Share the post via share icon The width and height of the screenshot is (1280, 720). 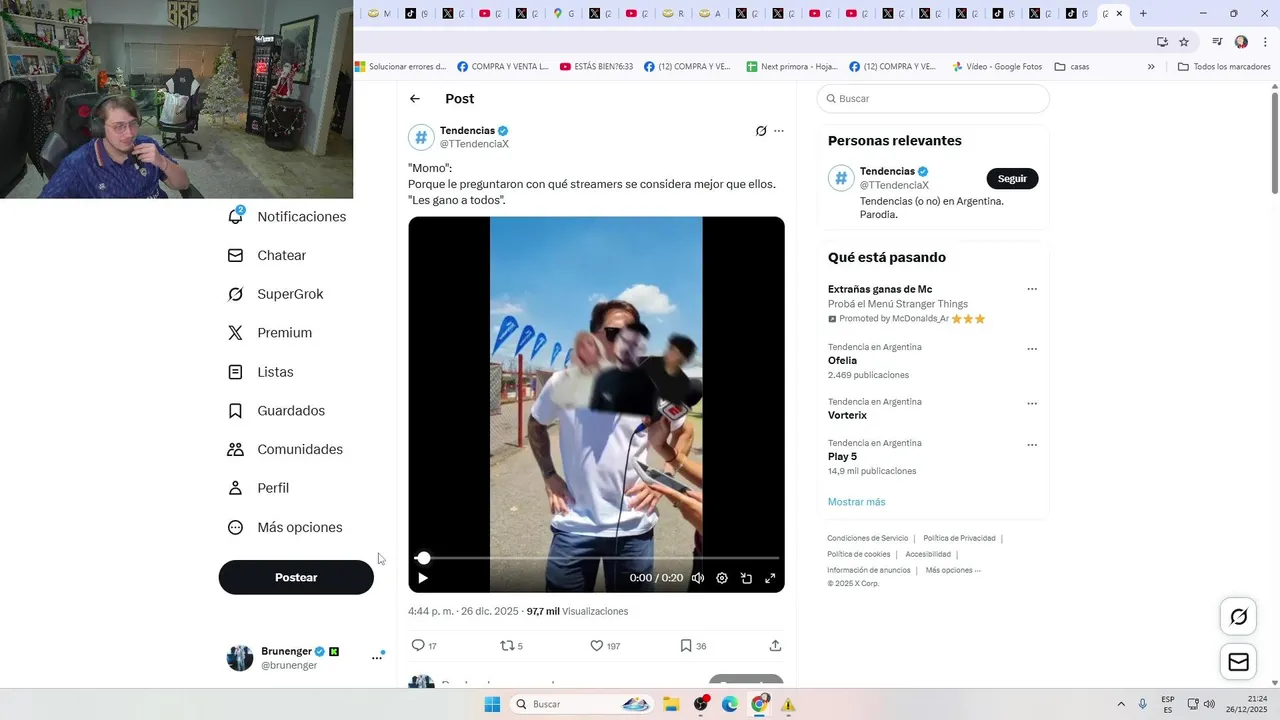775,646
